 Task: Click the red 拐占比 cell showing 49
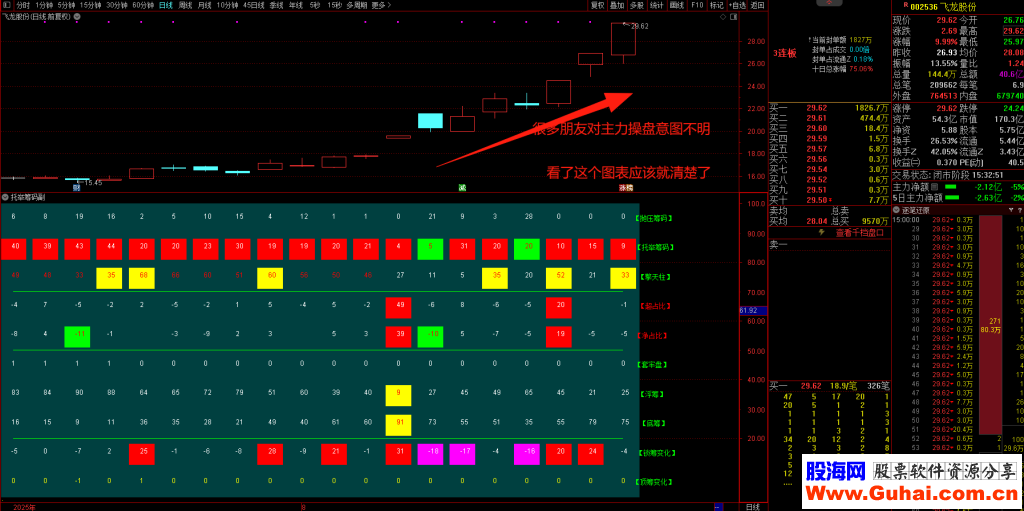coord(398,307)
